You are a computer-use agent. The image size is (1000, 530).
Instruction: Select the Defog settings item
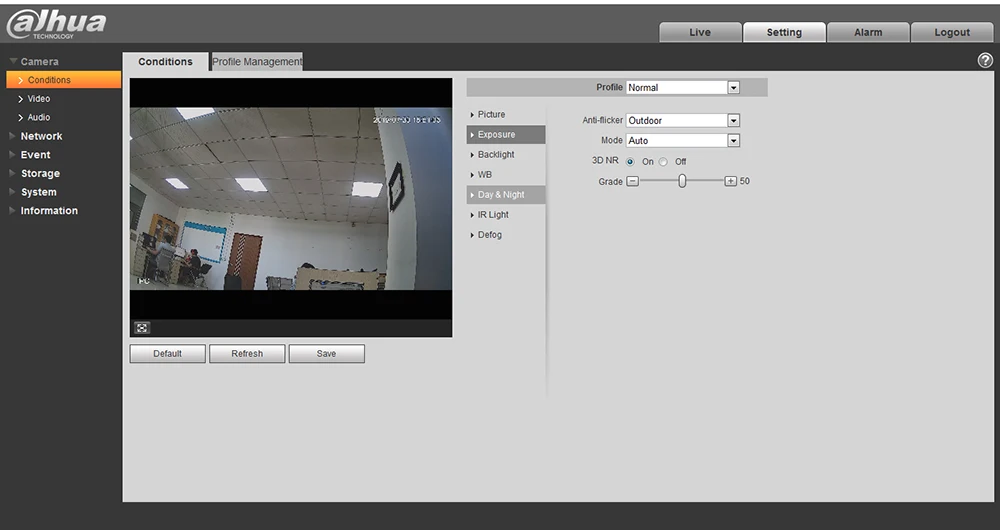click(x=506, y=235)
